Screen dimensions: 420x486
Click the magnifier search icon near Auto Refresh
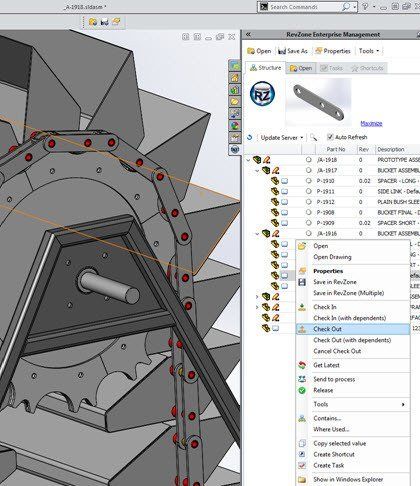(x=313, y=137)
